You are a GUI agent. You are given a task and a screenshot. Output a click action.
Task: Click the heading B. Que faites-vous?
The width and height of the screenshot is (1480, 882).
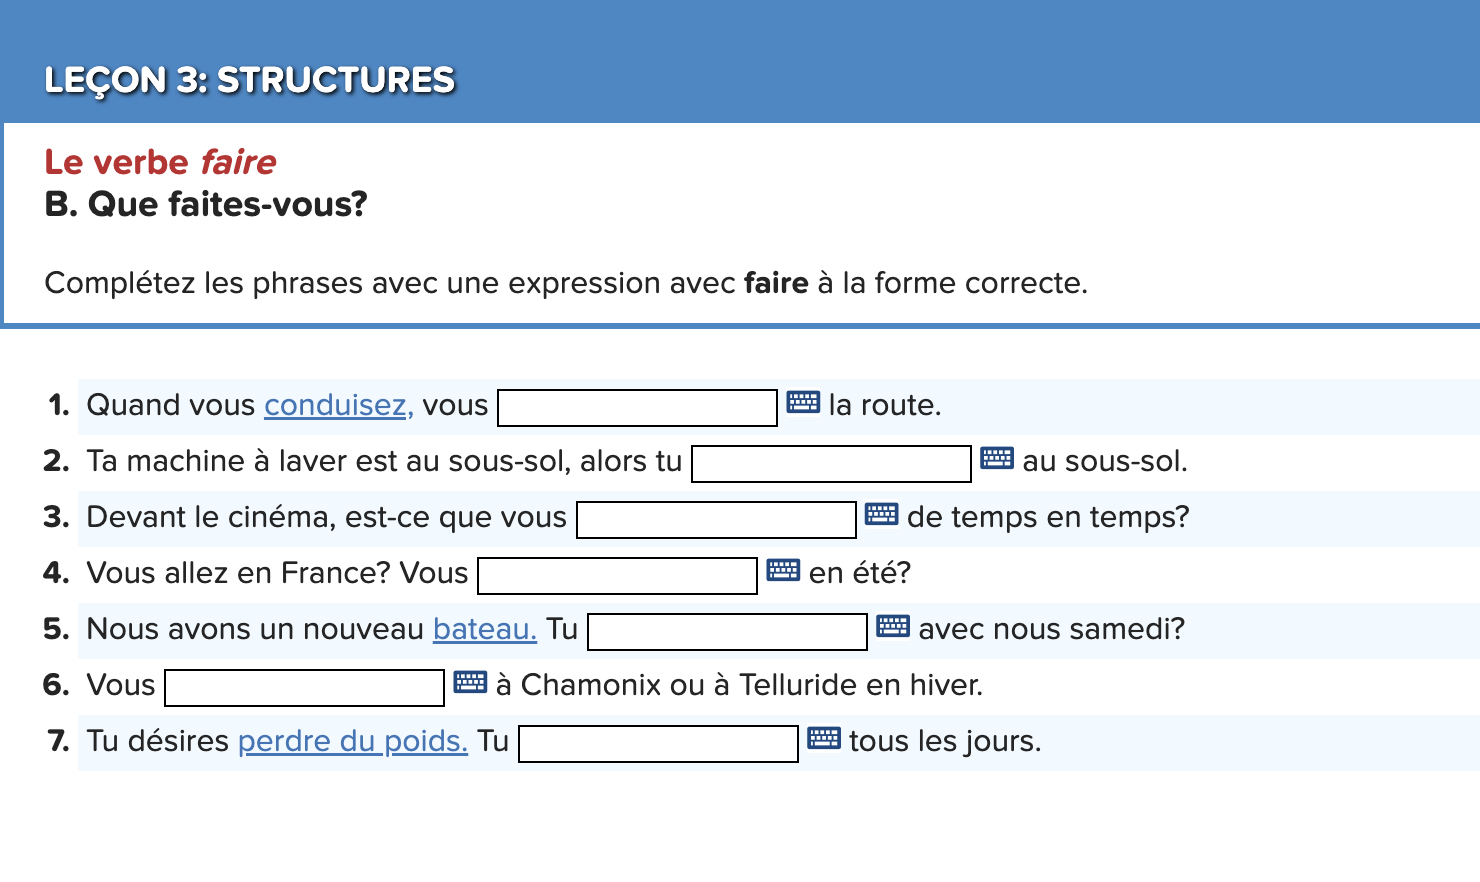(205, 204)
